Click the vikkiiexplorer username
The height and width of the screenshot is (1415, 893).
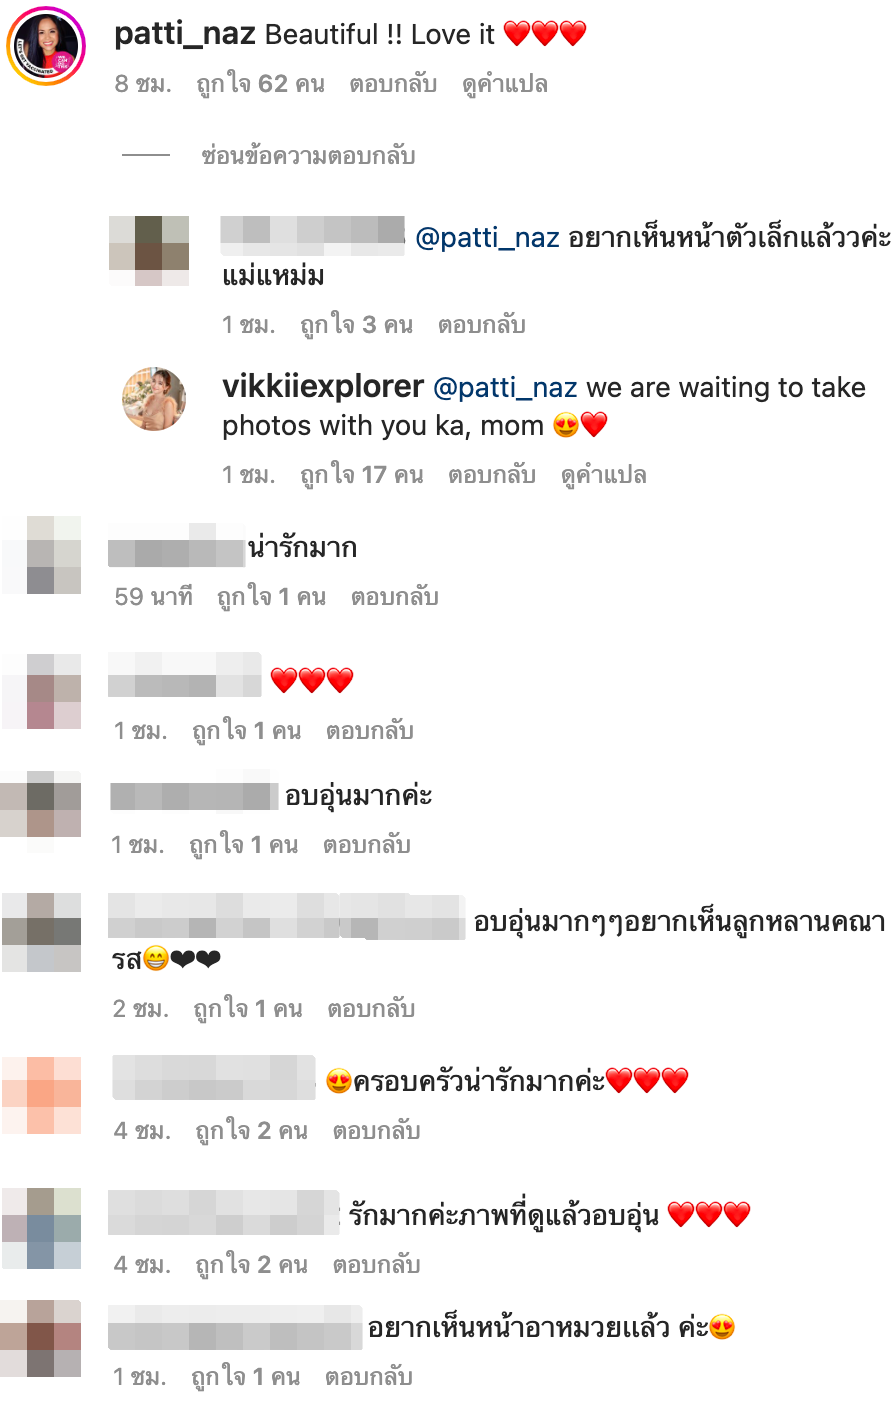[323, 387]
